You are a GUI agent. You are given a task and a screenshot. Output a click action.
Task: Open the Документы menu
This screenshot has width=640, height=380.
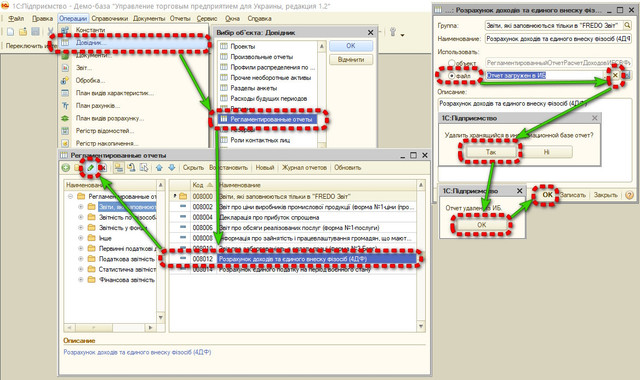(x=149, y=18)
